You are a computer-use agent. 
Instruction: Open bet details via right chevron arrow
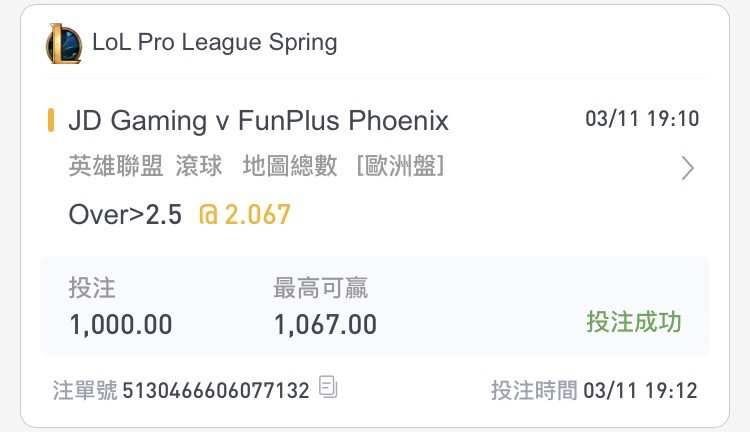(x=687, y=168)
